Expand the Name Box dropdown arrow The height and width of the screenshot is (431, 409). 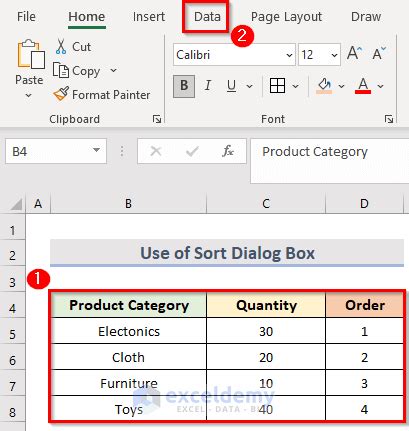tap(96, 151)
